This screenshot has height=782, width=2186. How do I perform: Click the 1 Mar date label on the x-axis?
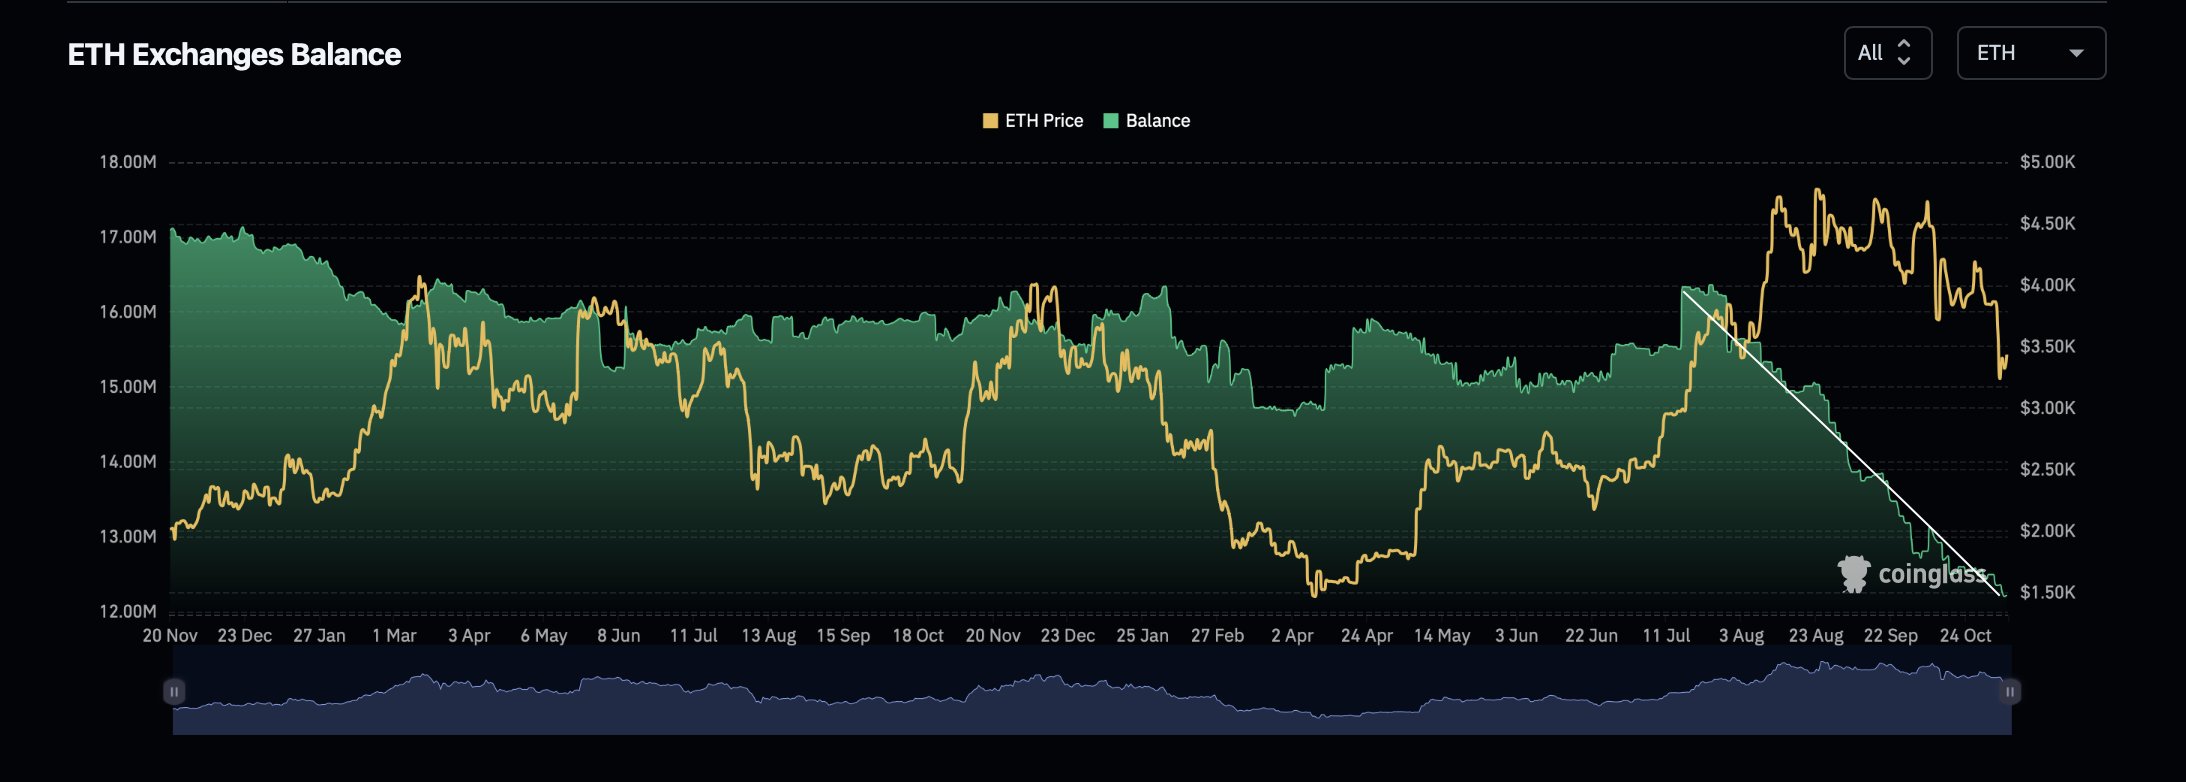point(394,636)
